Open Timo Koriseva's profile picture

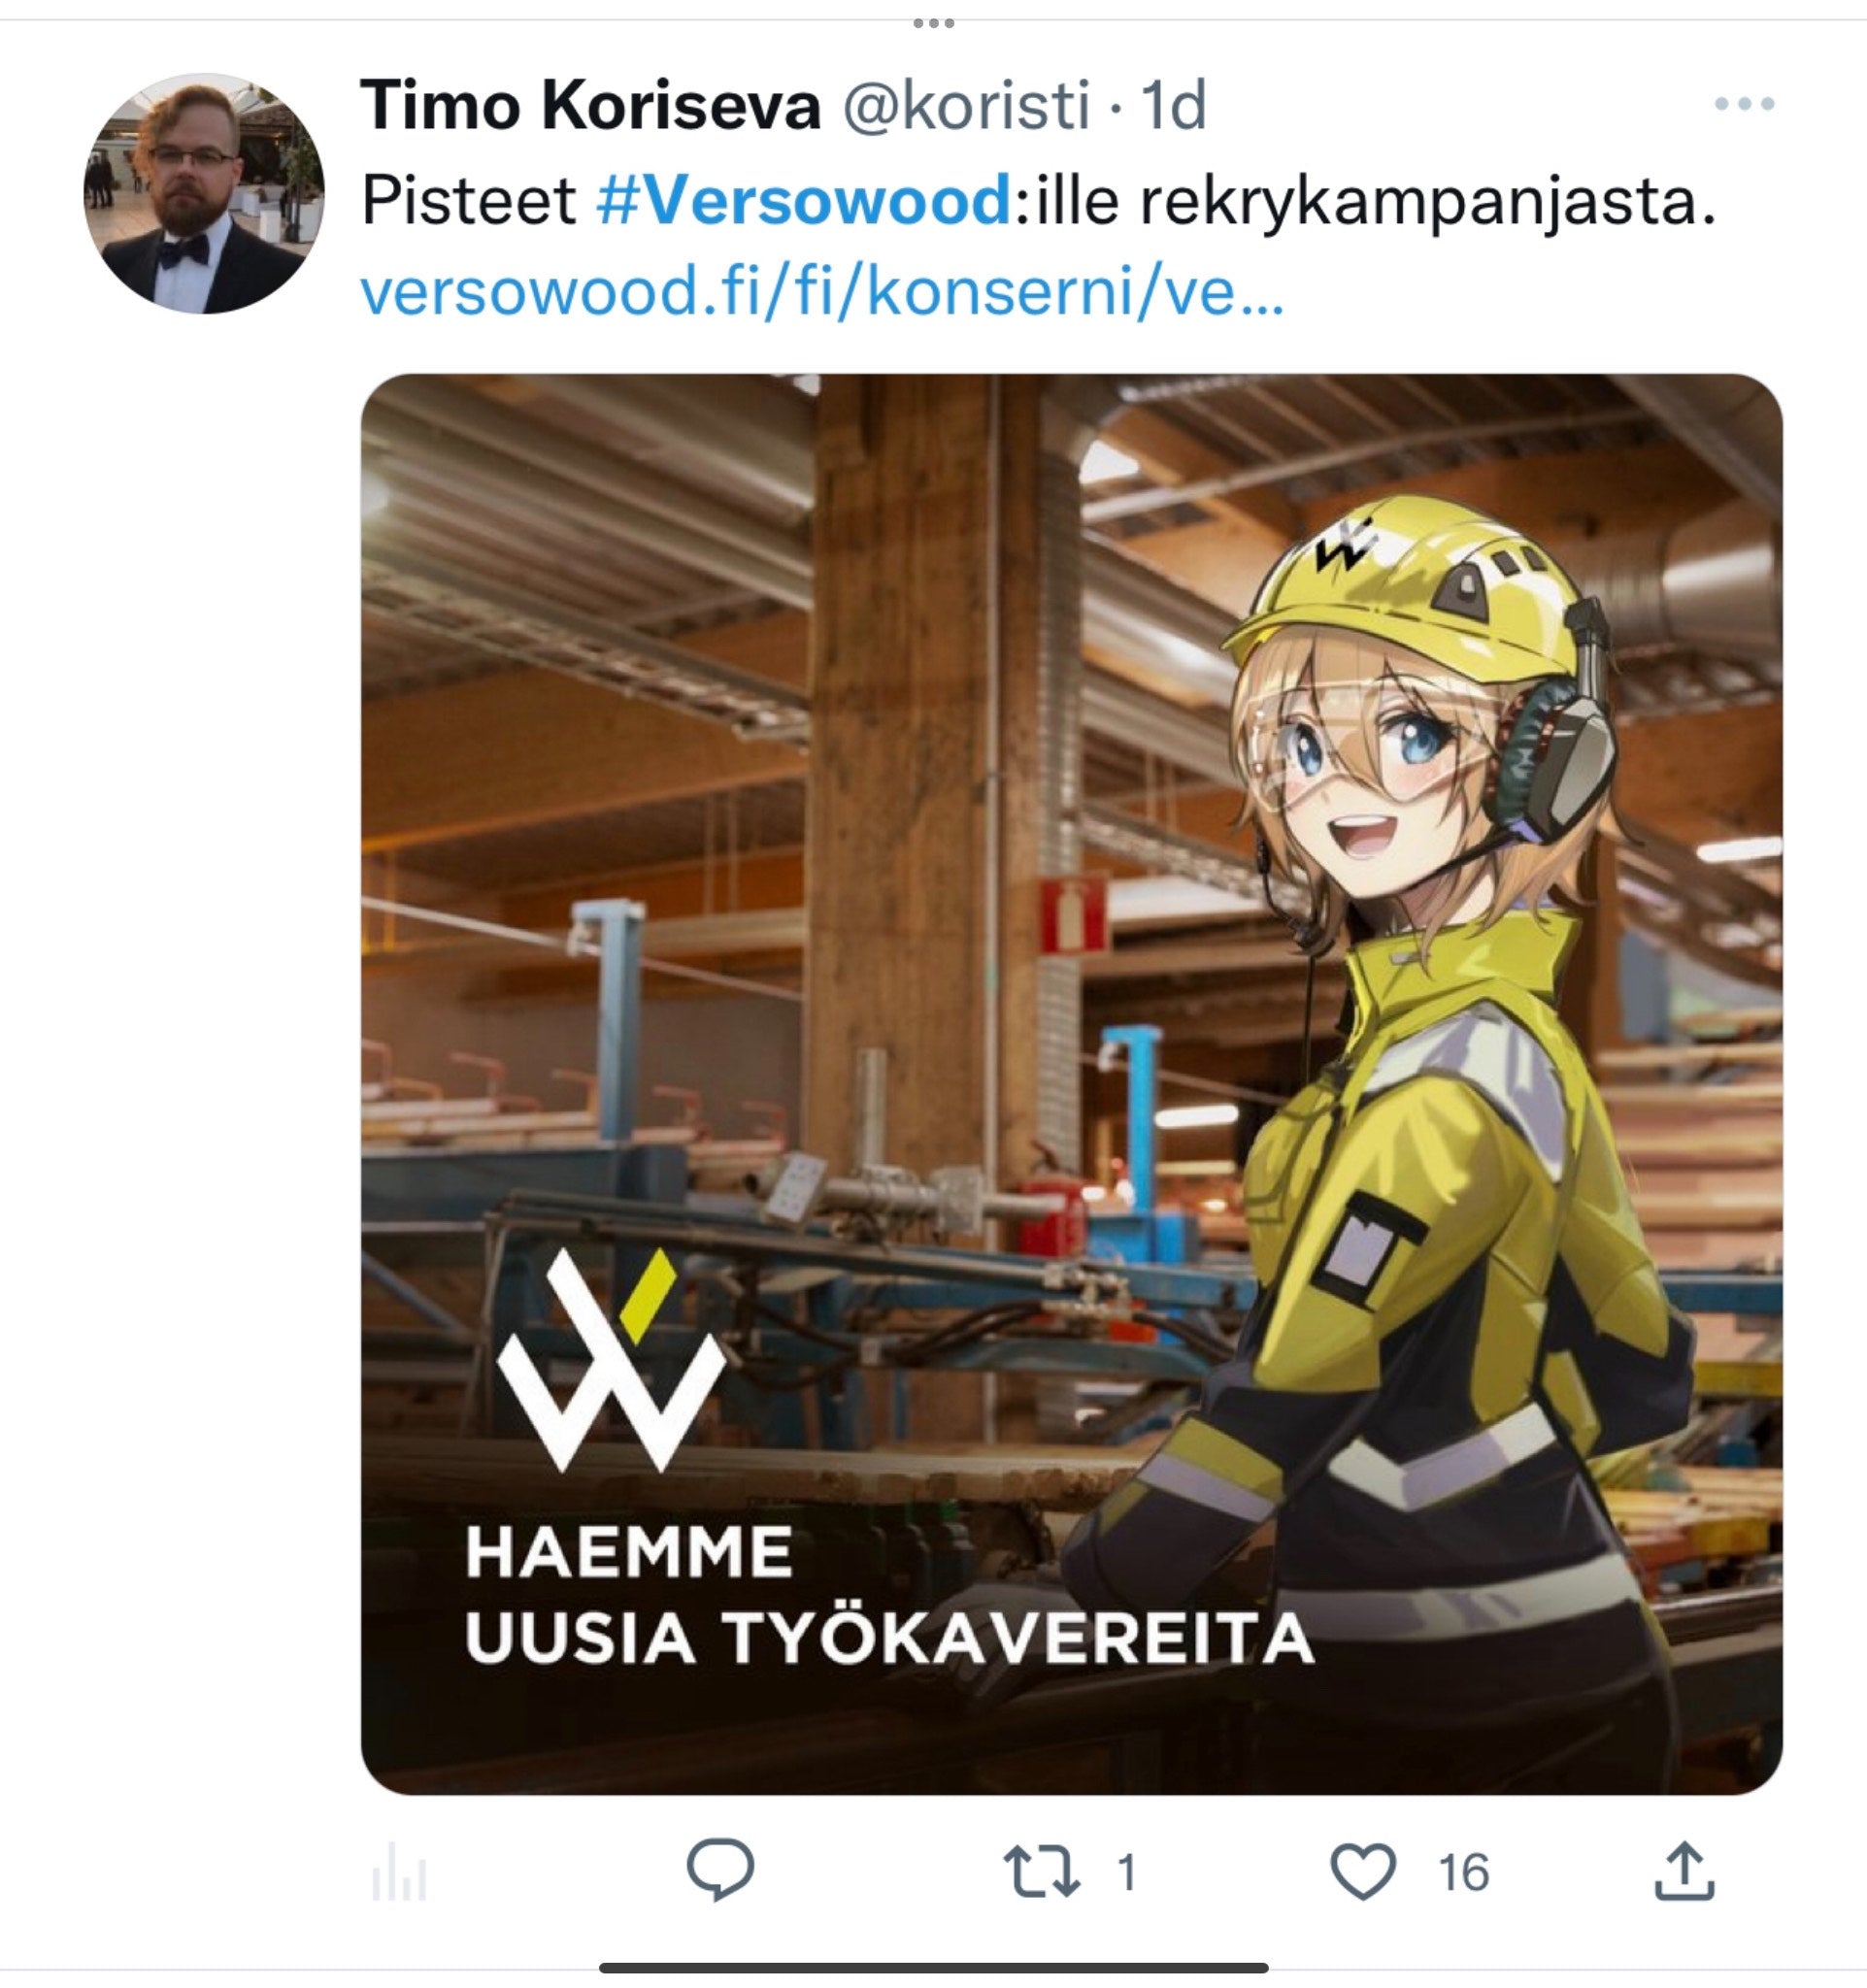(204, 193)
